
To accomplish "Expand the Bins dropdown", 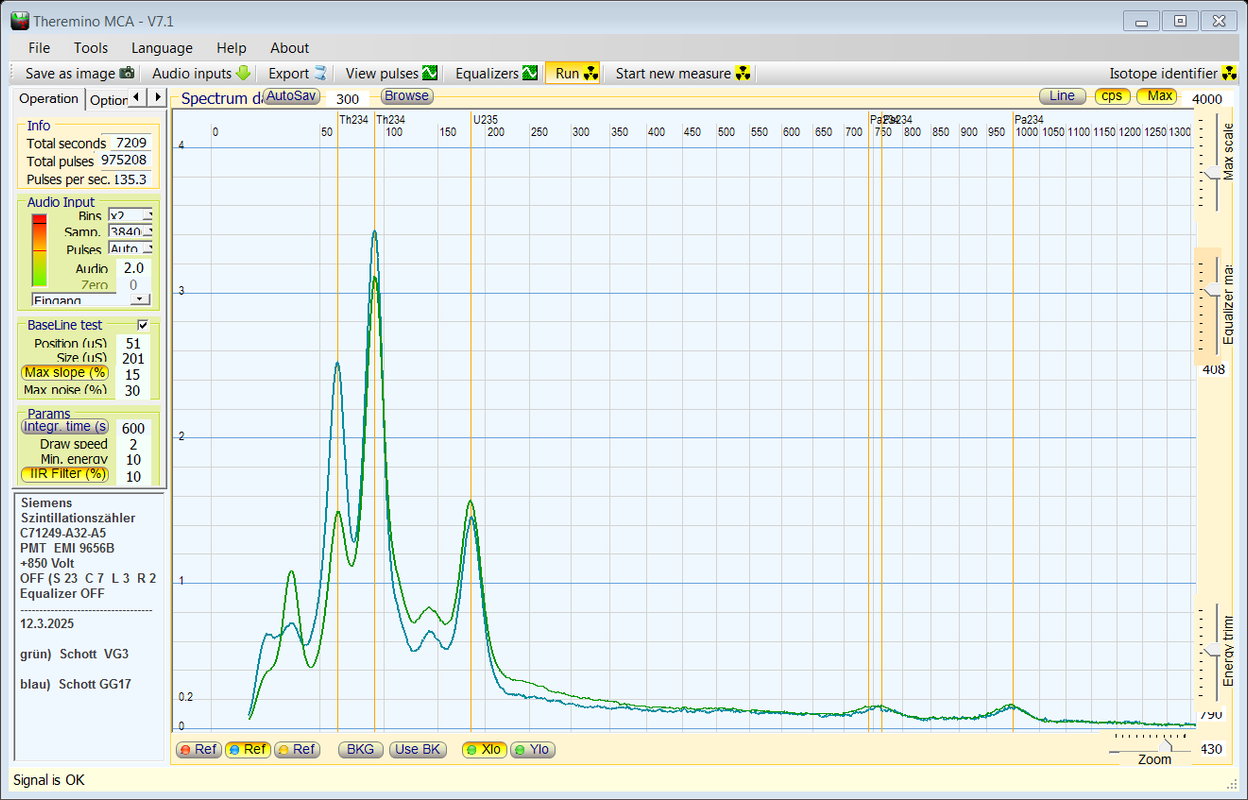I will tap(147, 216).
